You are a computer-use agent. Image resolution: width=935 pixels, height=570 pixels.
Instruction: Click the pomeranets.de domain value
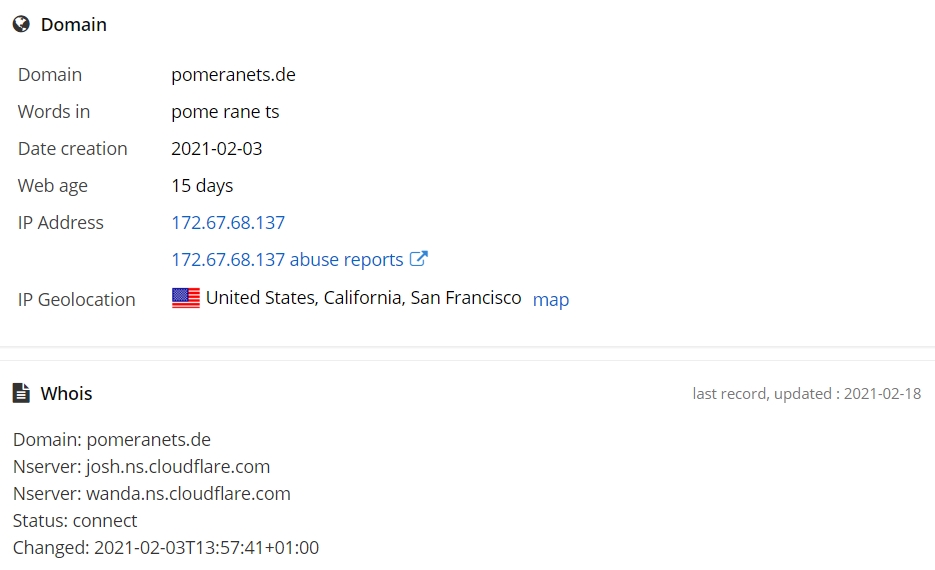click(x=233, y=75)
